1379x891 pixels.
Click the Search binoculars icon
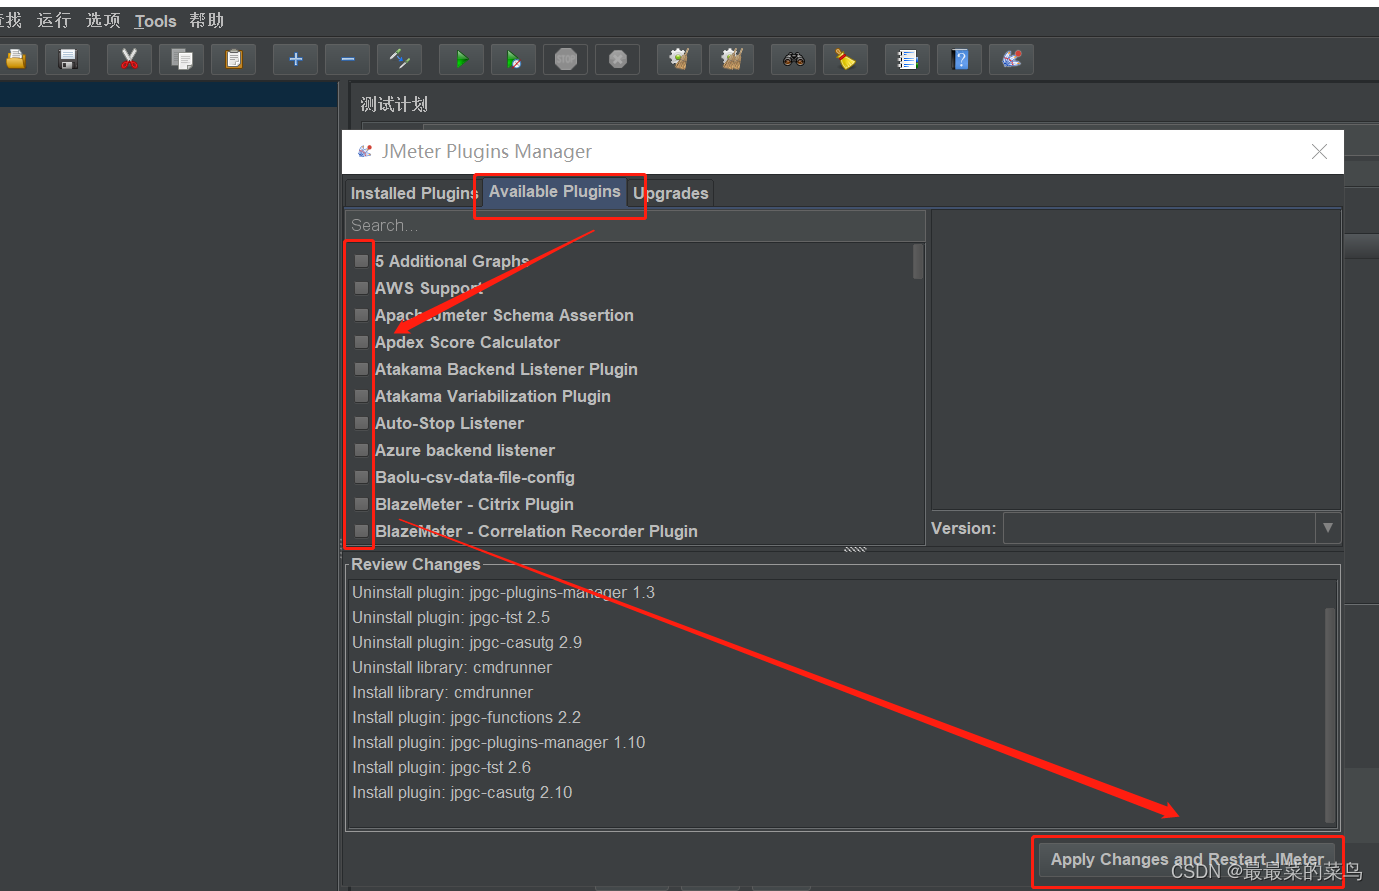[793, 60]
